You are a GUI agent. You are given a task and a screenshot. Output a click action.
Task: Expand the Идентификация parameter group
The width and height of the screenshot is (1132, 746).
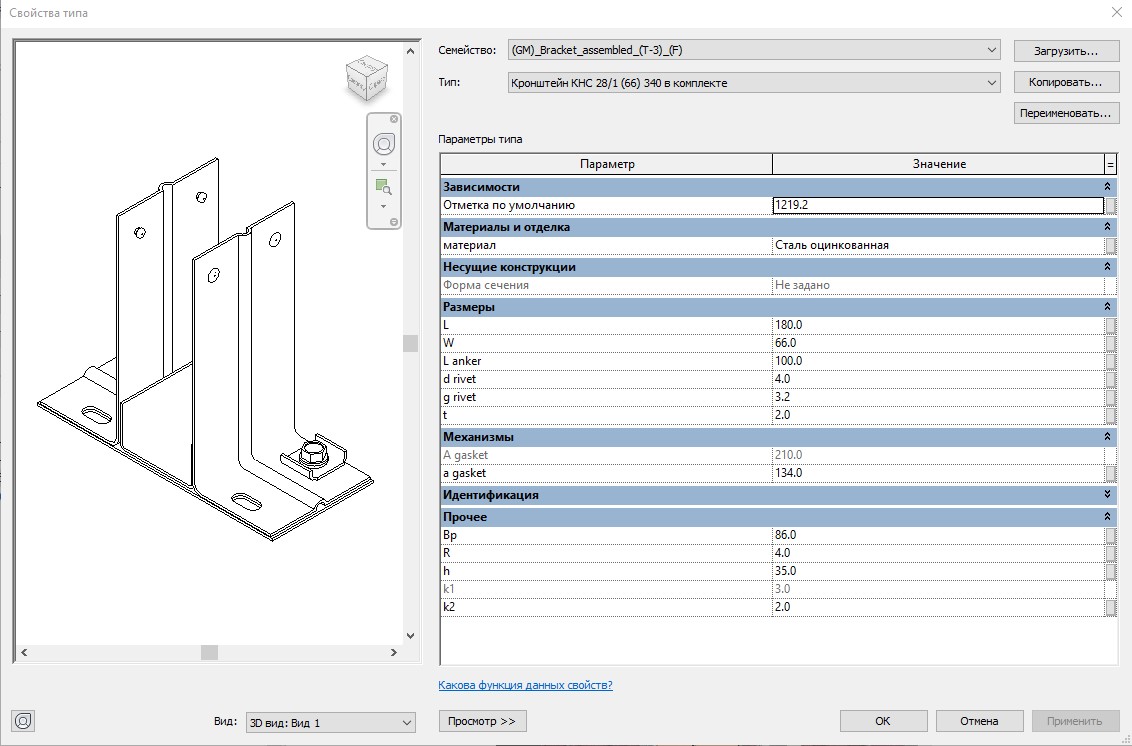[x=1108, y=495]
